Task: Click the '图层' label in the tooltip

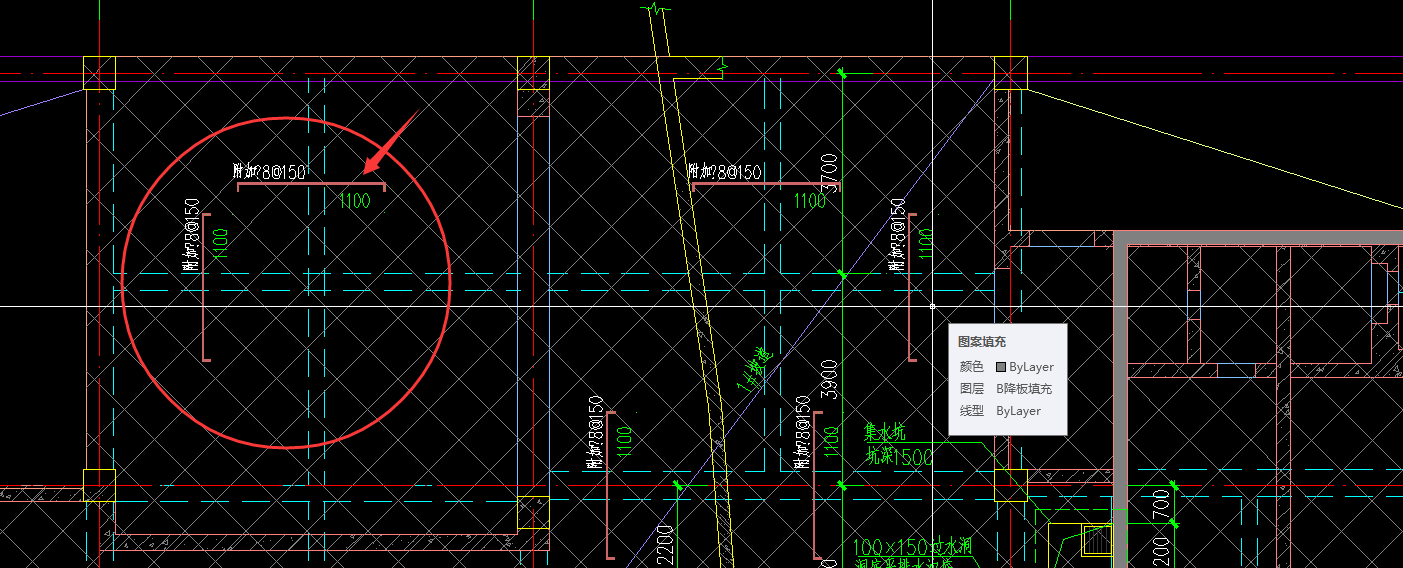Action: coord(971,389)
